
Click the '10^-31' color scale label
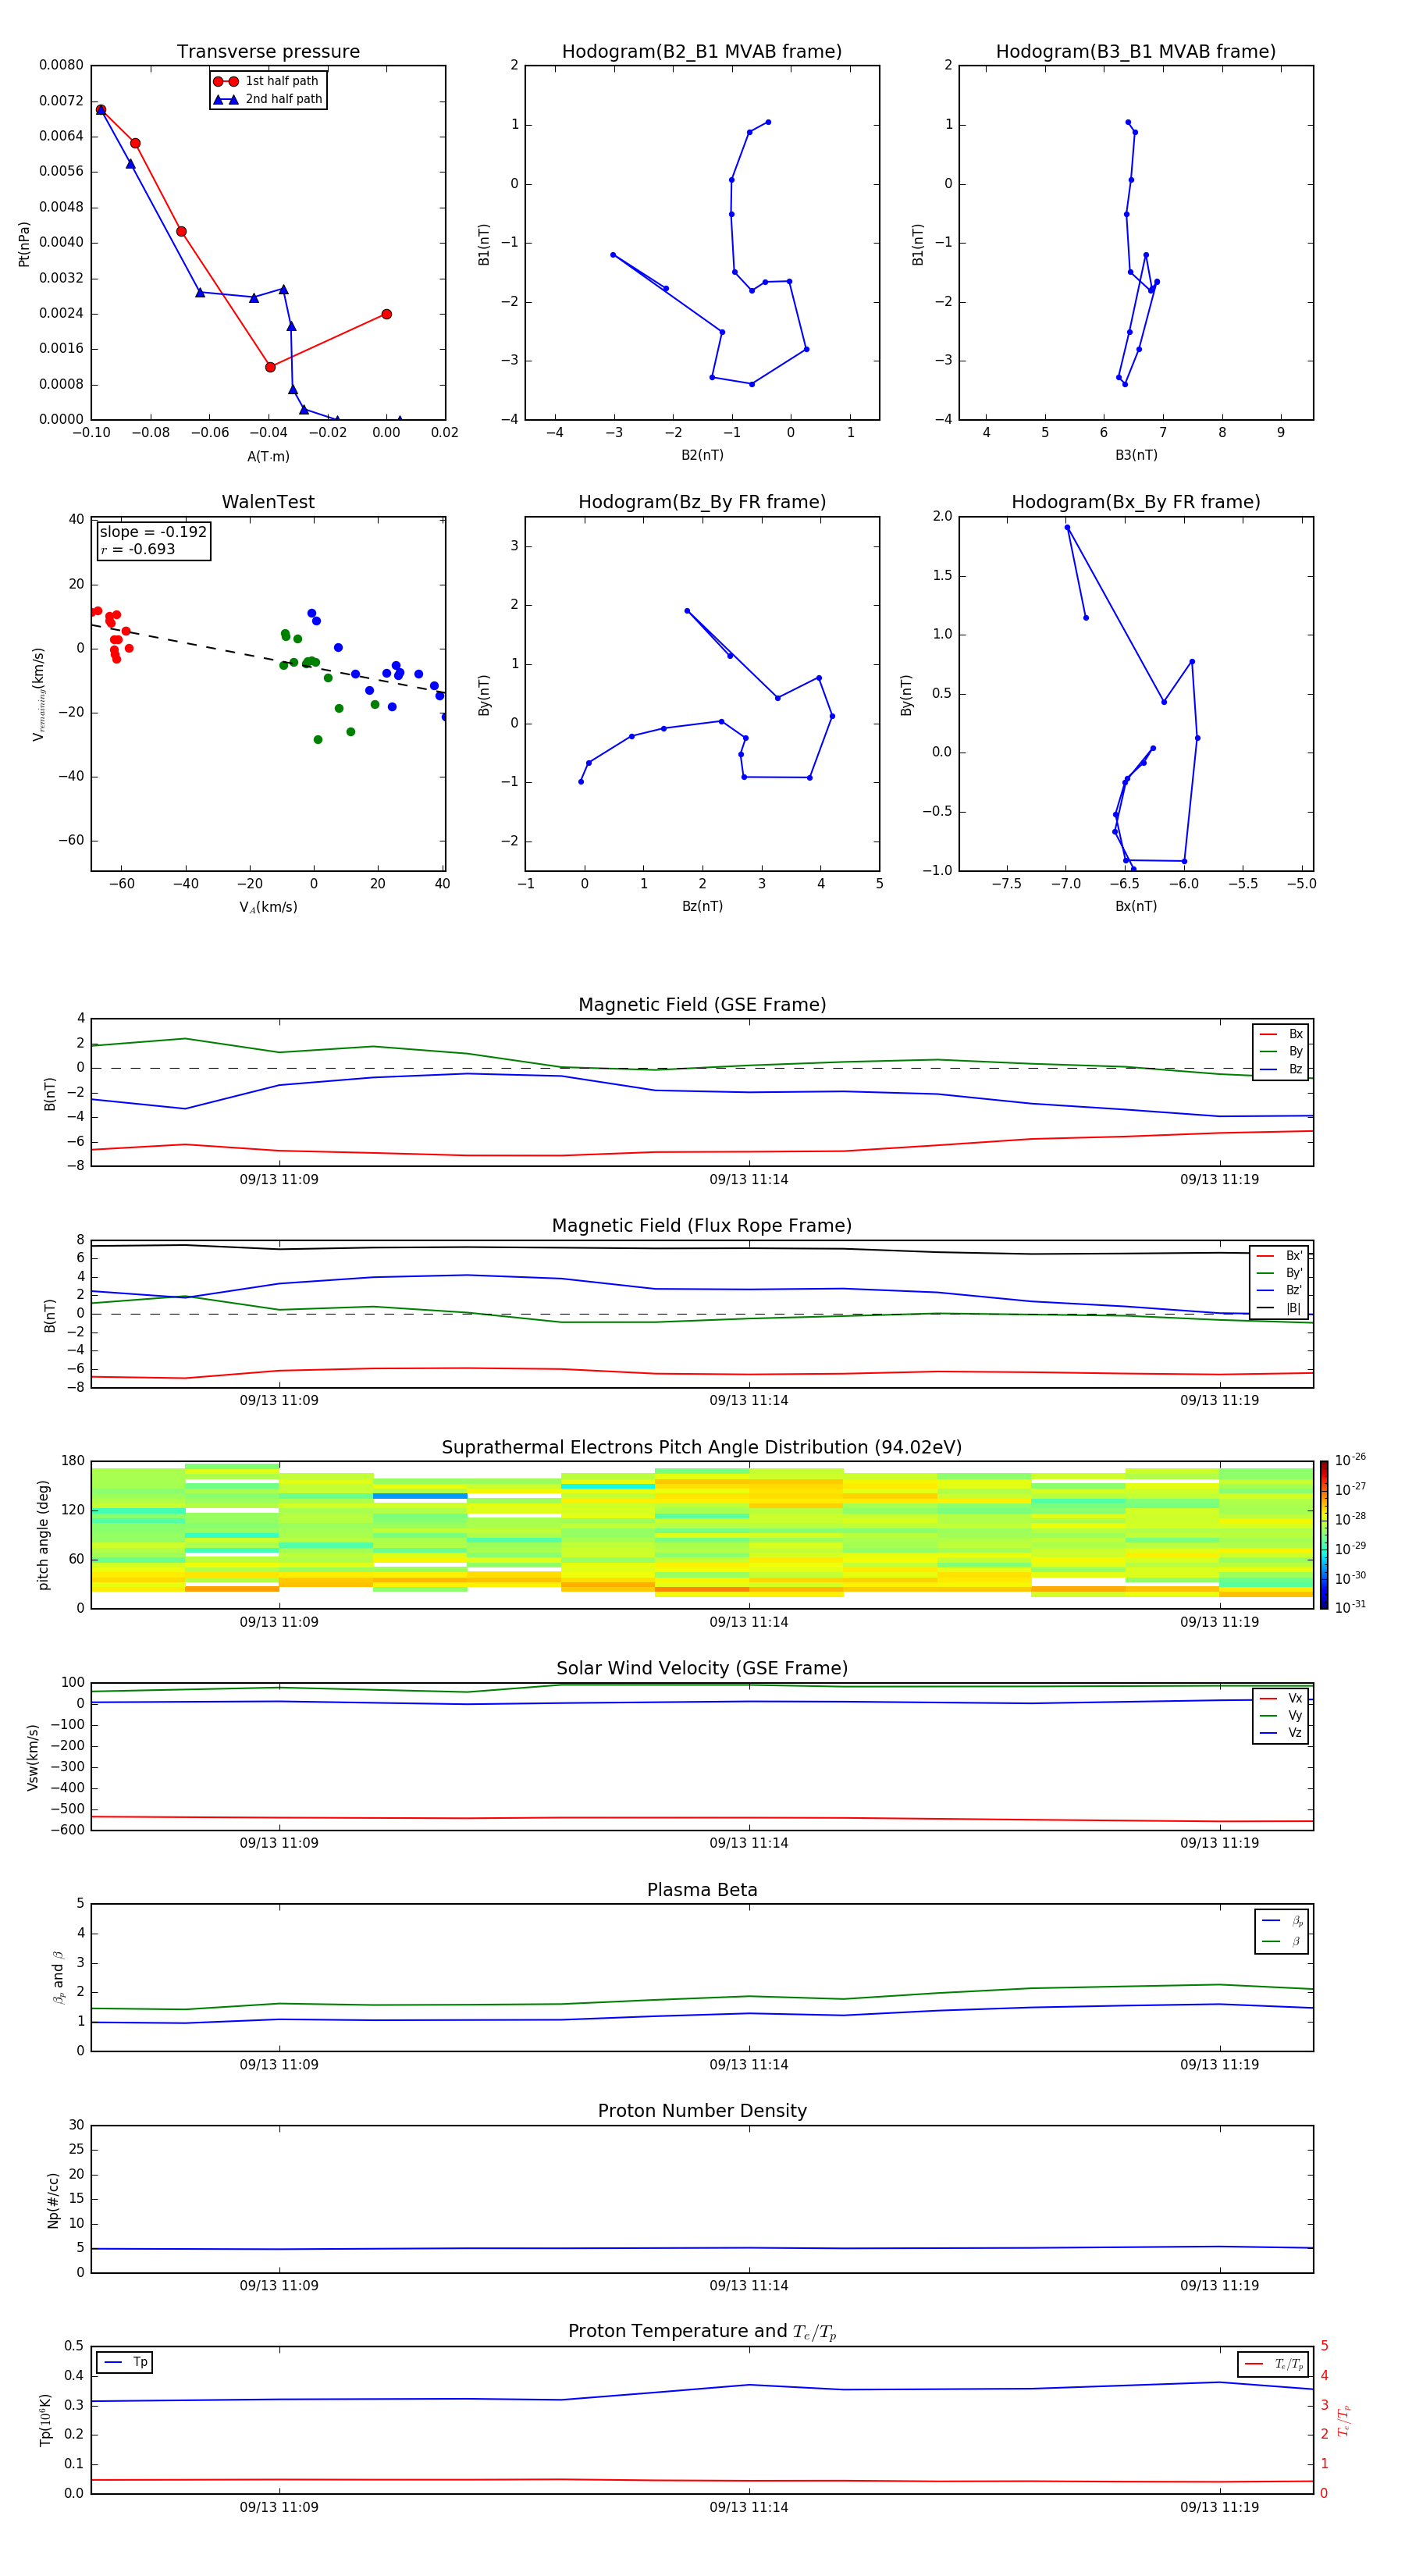[1350, 1607]
